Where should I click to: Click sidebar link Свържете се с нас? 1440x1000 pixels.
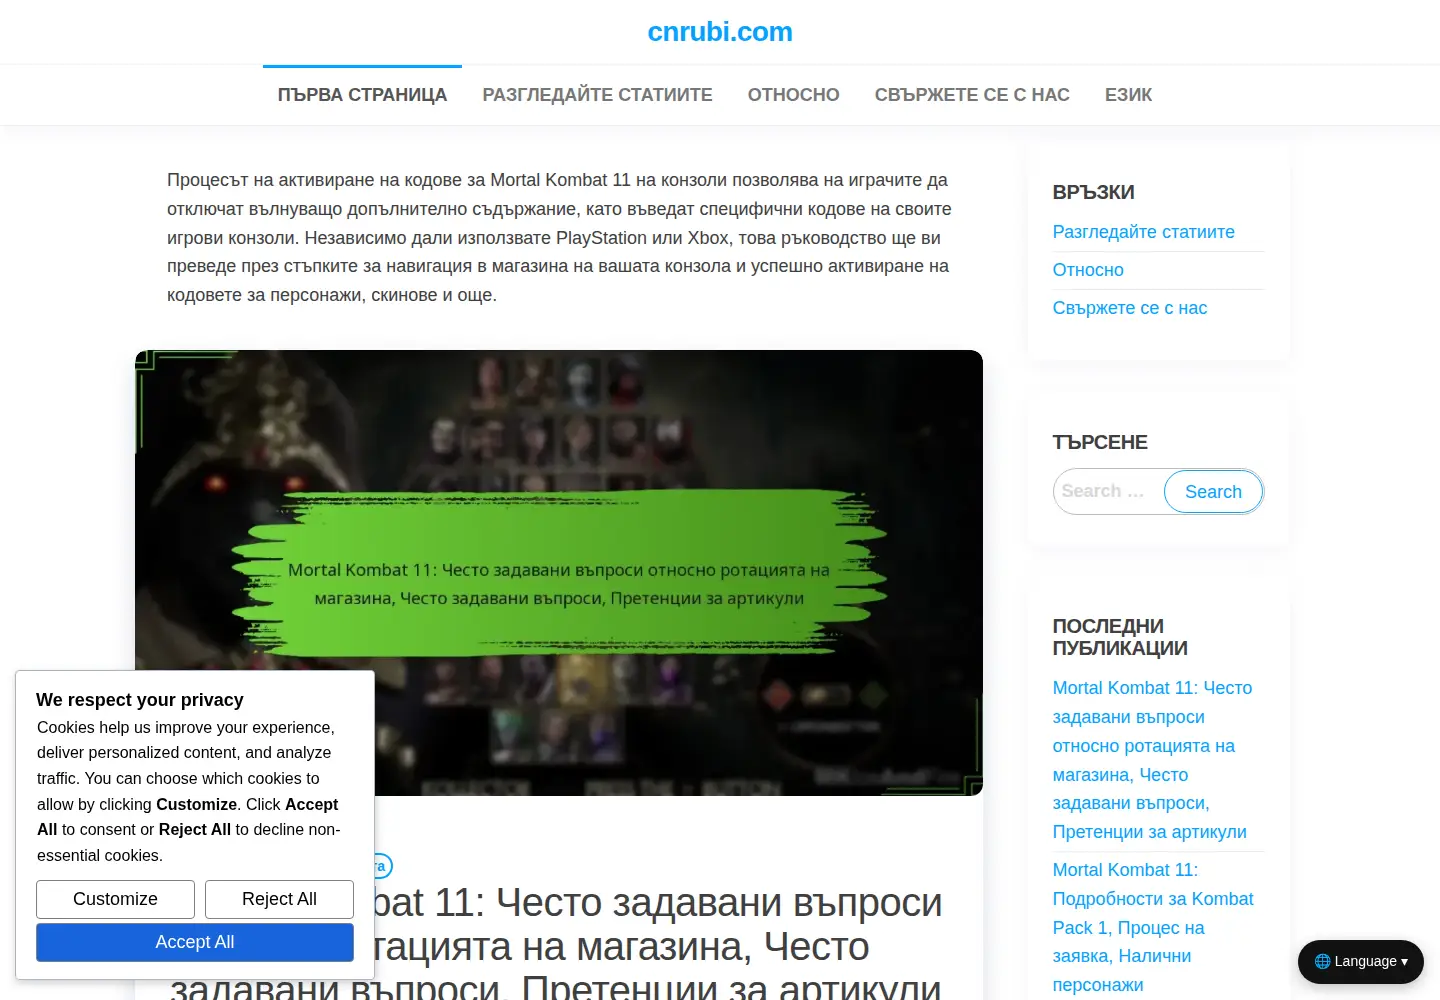(x=1129, y=308)
